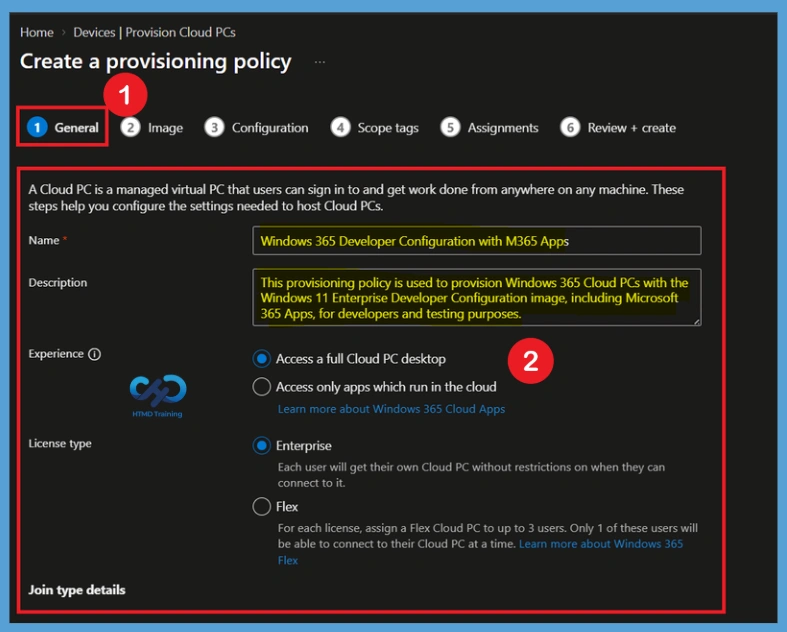Jump to the Review + create step

coord(618,128)
